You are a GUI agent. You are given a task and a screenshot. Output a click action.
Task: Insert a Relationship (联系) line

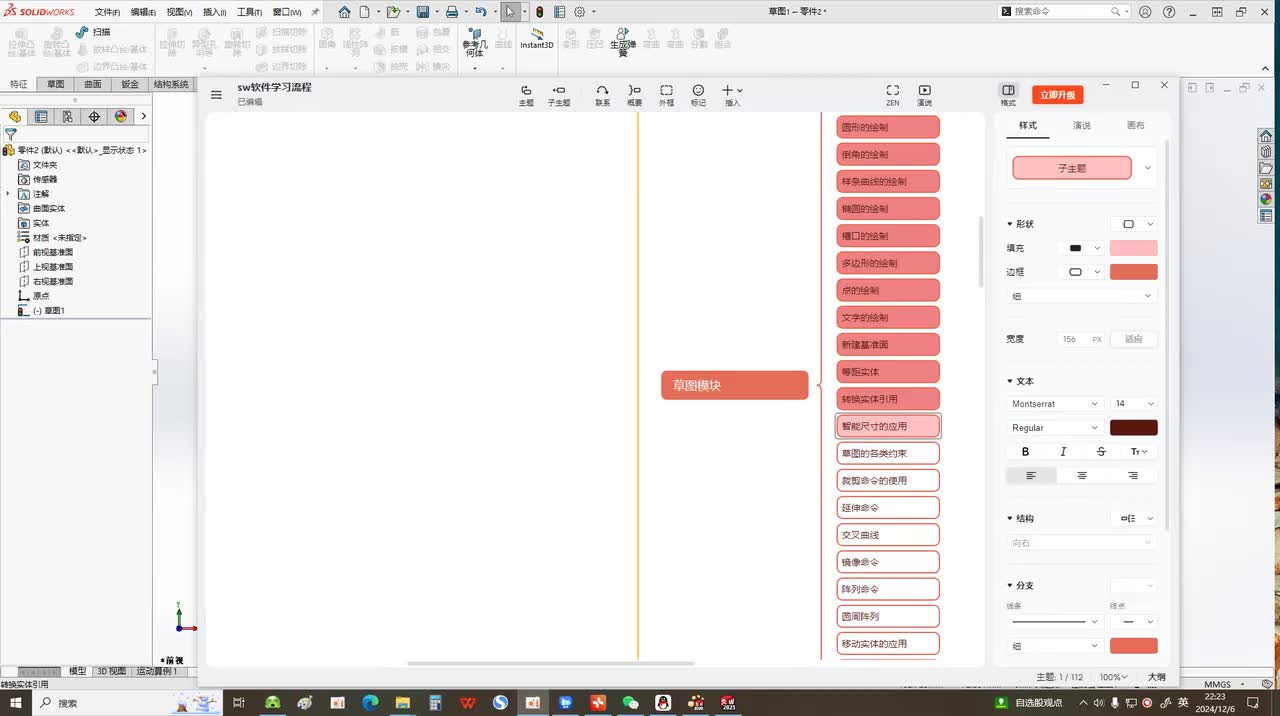click(x=602, y=95)
